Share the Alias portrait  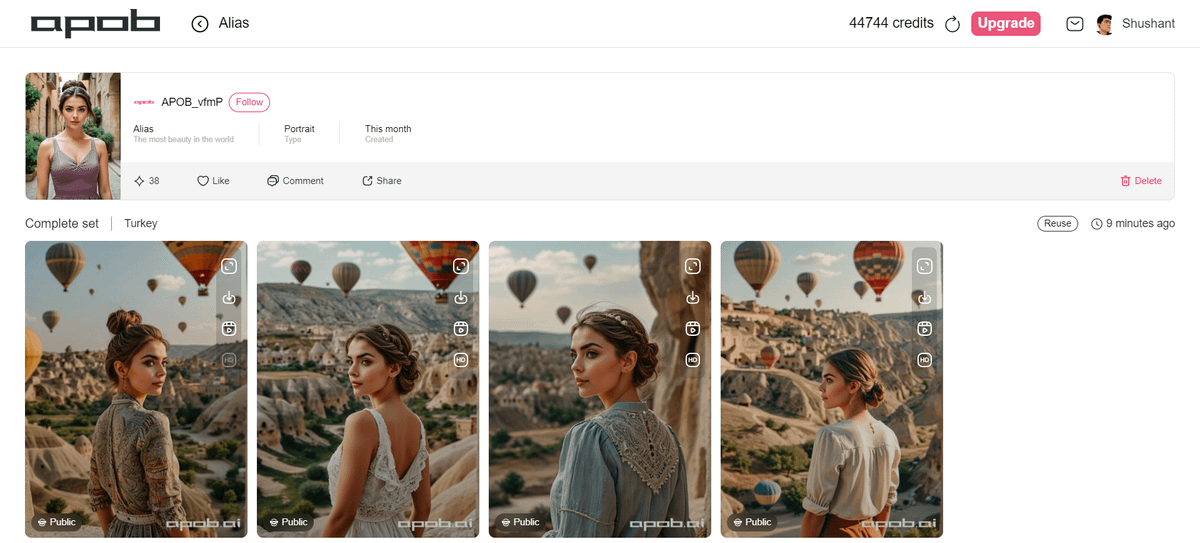[381, 181]
